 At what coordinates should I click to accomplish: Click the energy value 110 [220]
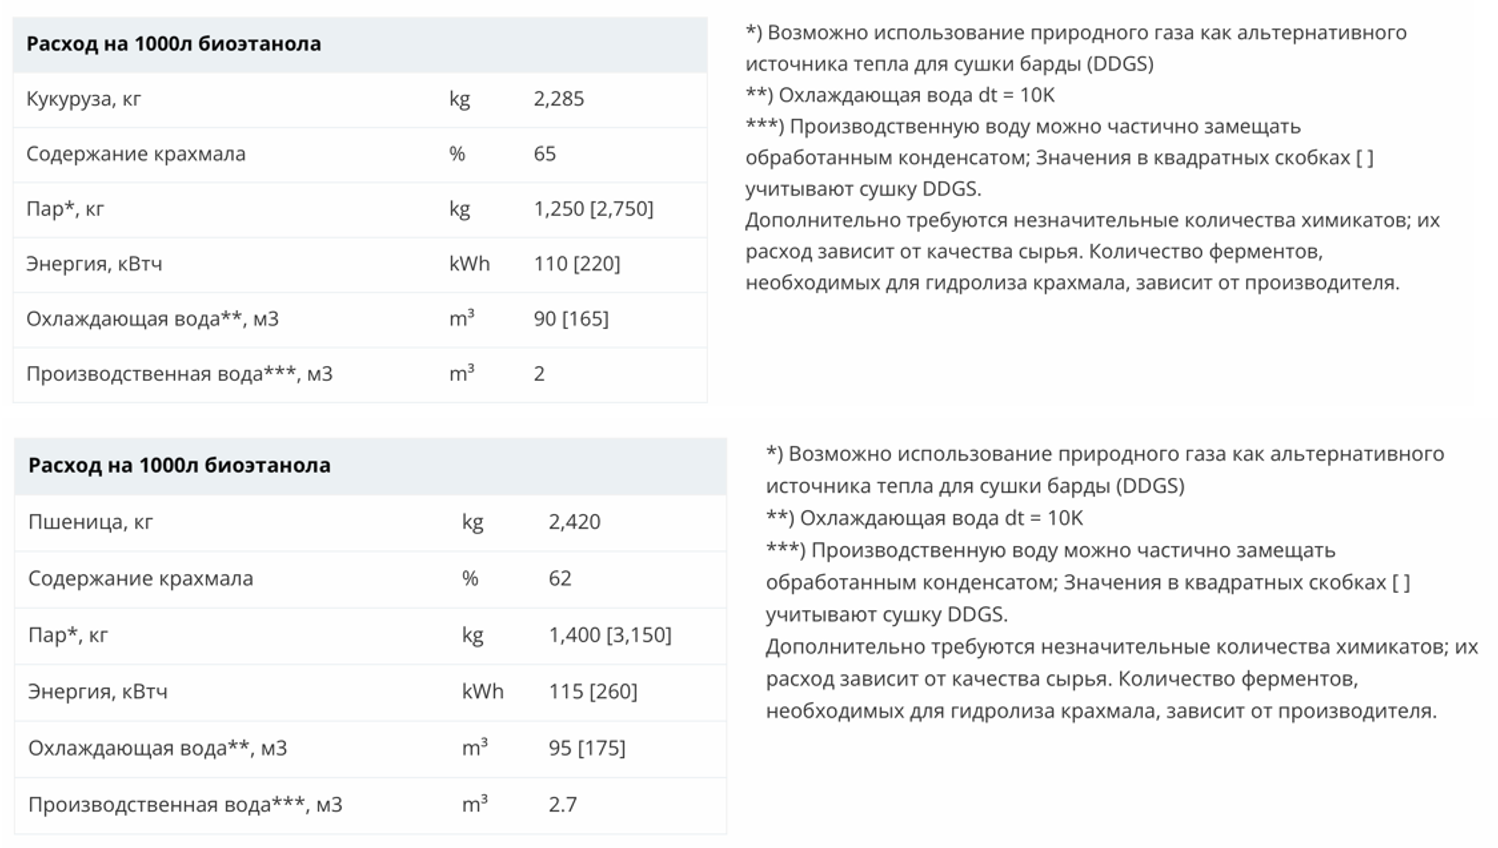pyautogui.click(x=577, y=264)
